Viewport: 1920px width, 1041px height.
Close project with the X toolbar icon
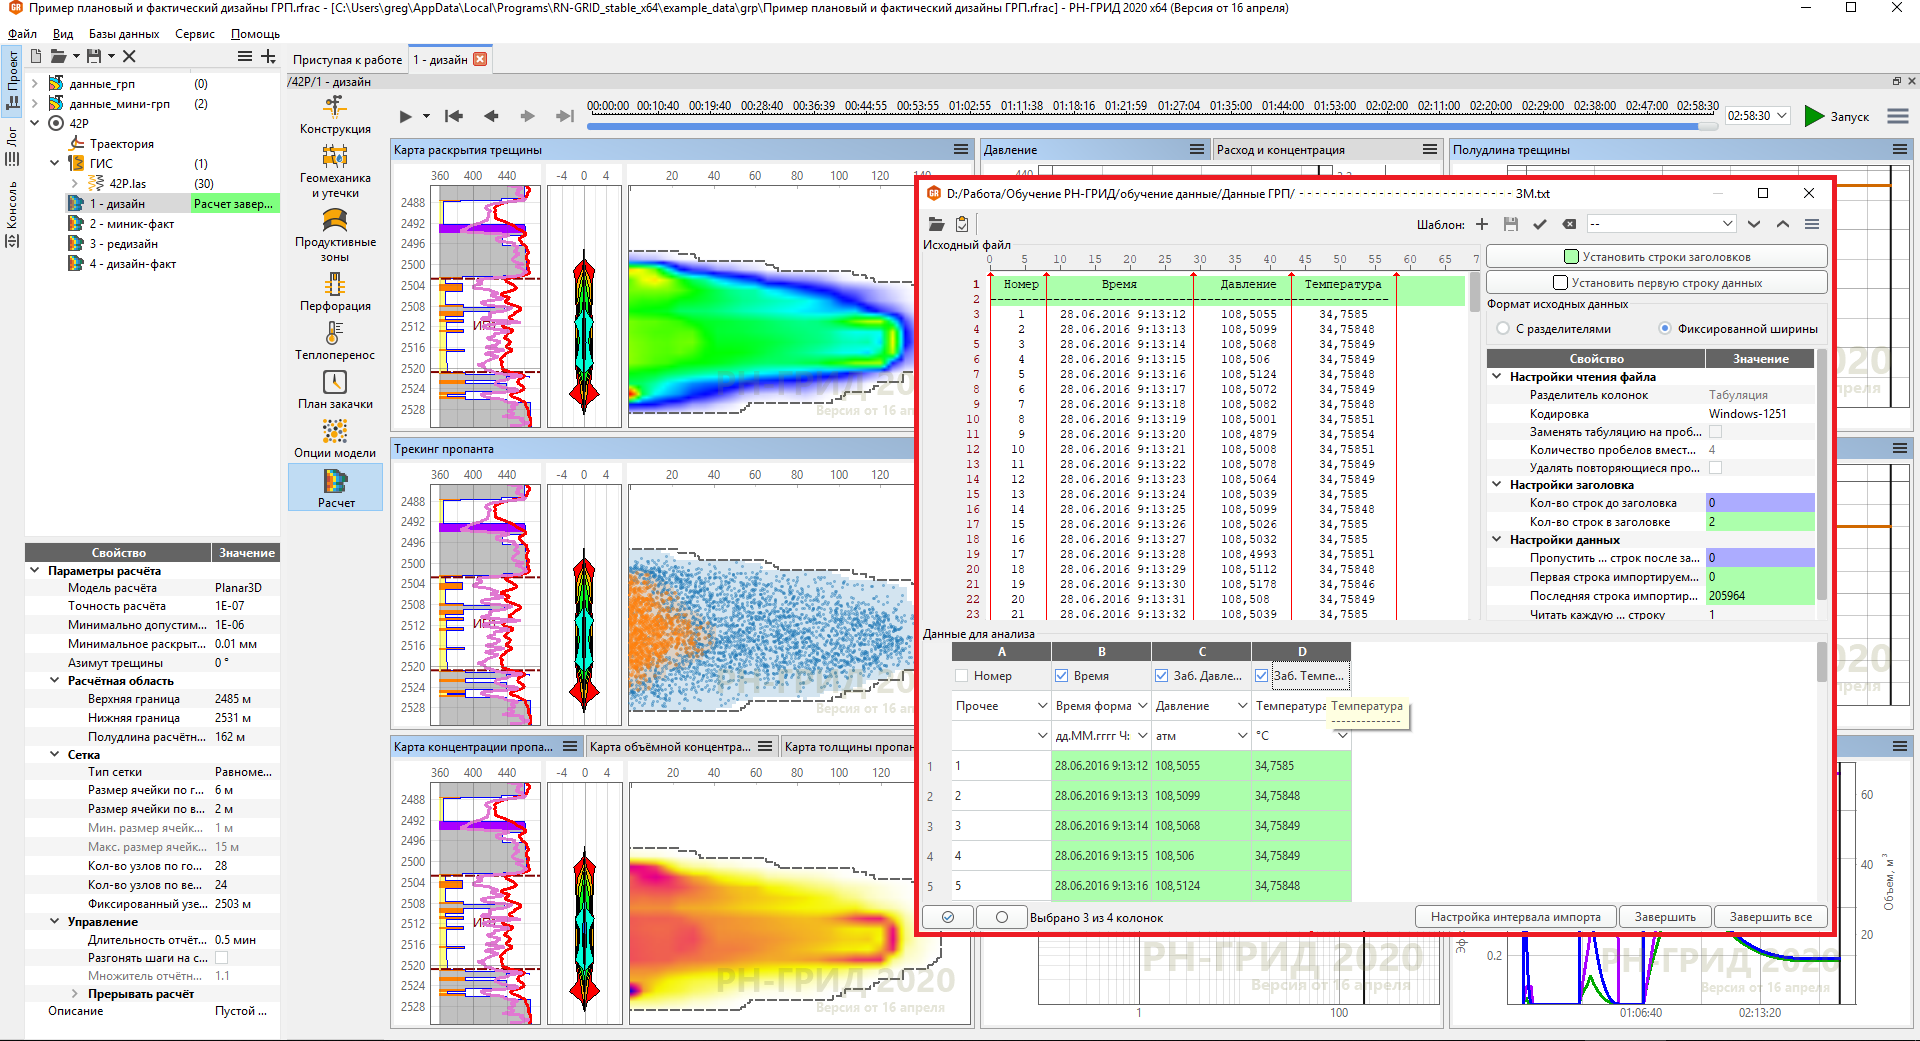[x=129, y=57]
